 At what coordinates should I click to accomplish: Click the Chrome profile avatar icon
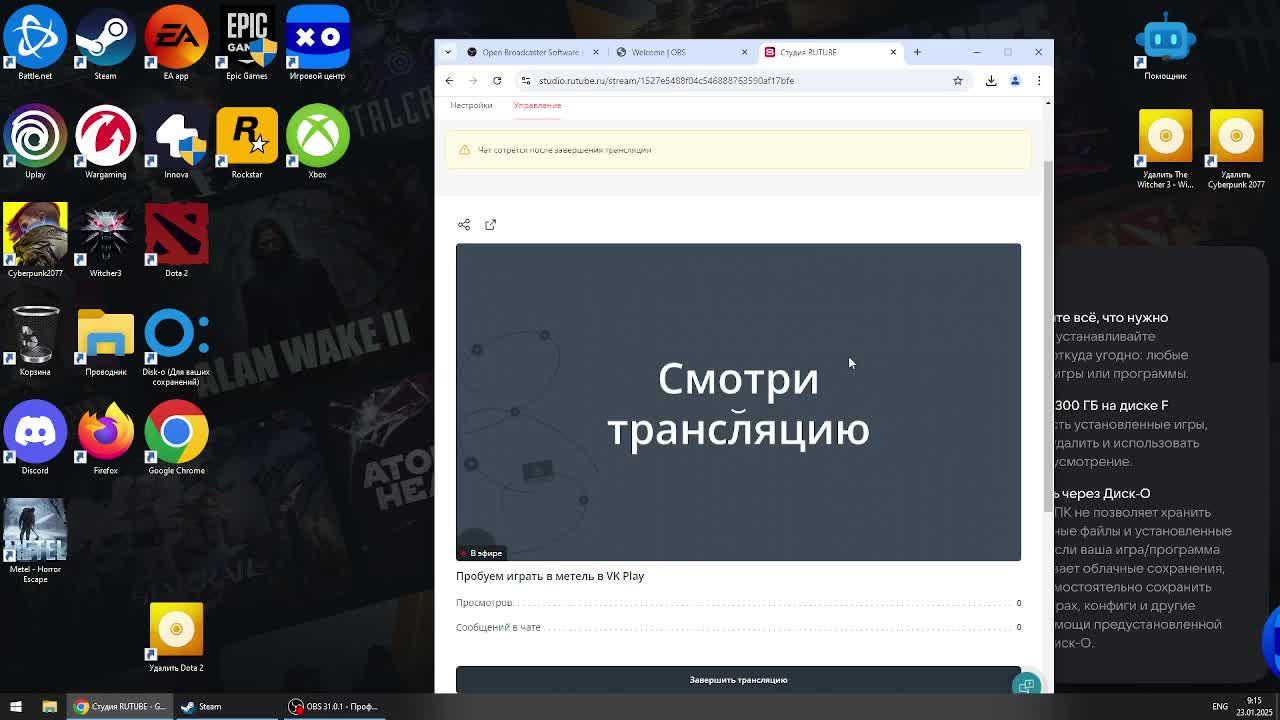pos(1015,80)
